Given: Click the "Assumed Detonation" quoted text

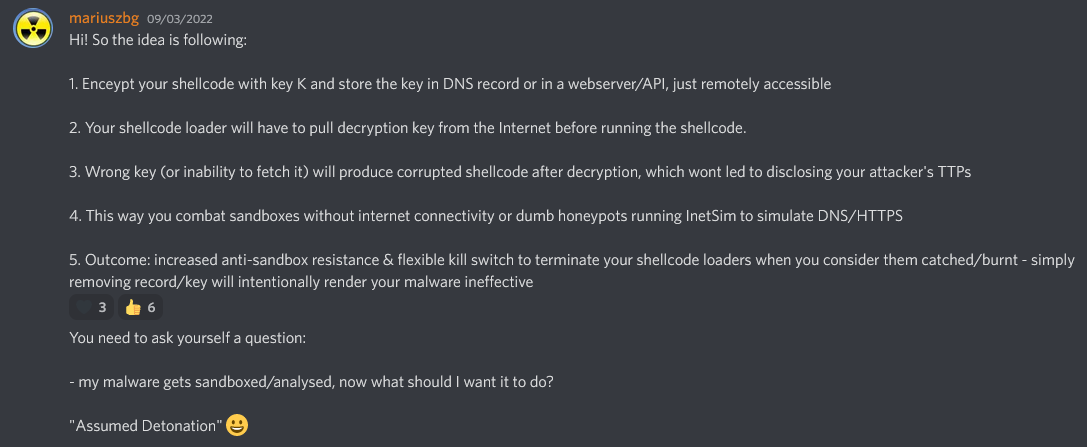Looking at the screenshot, I should [x=145, y=426].
